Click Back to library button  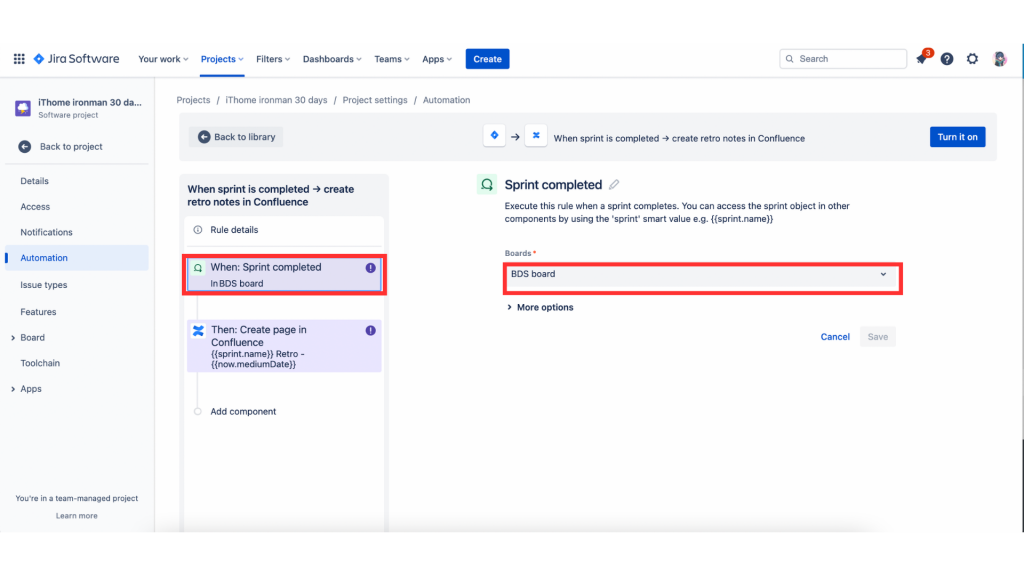click(236, 136)
